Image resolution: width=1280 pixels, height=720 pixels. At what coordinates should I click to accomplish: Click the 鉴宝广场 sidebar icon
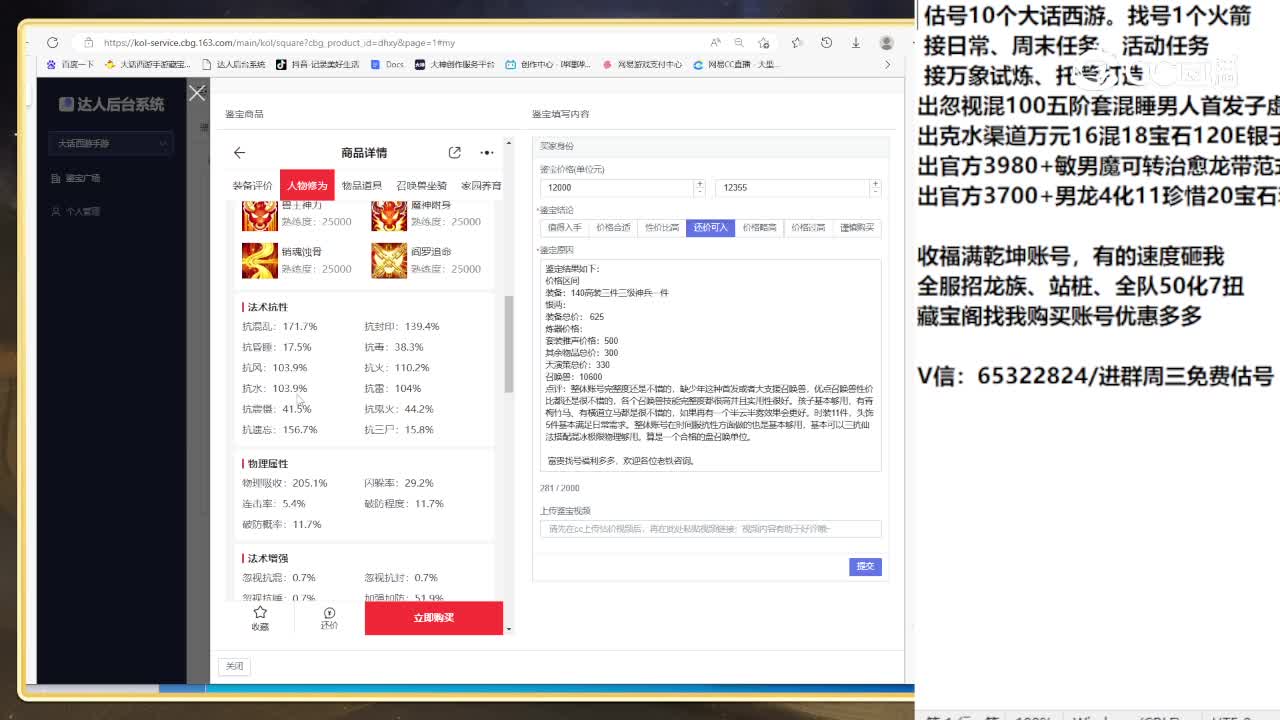[56, 178]
